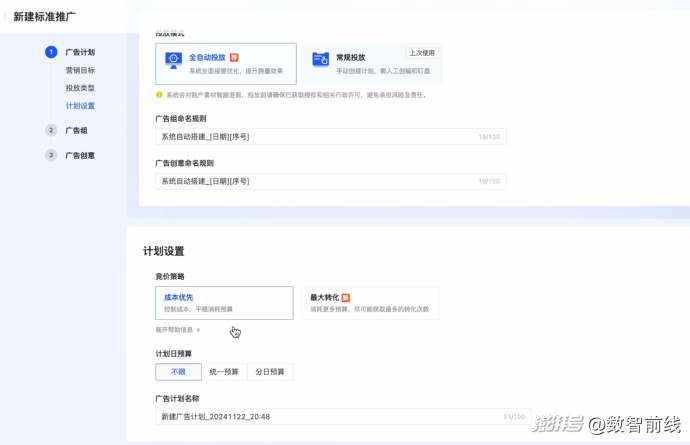Click the orange warning icon before the notice
The image size is (690, 445).
pyautogui.click(x=159, y=95)
